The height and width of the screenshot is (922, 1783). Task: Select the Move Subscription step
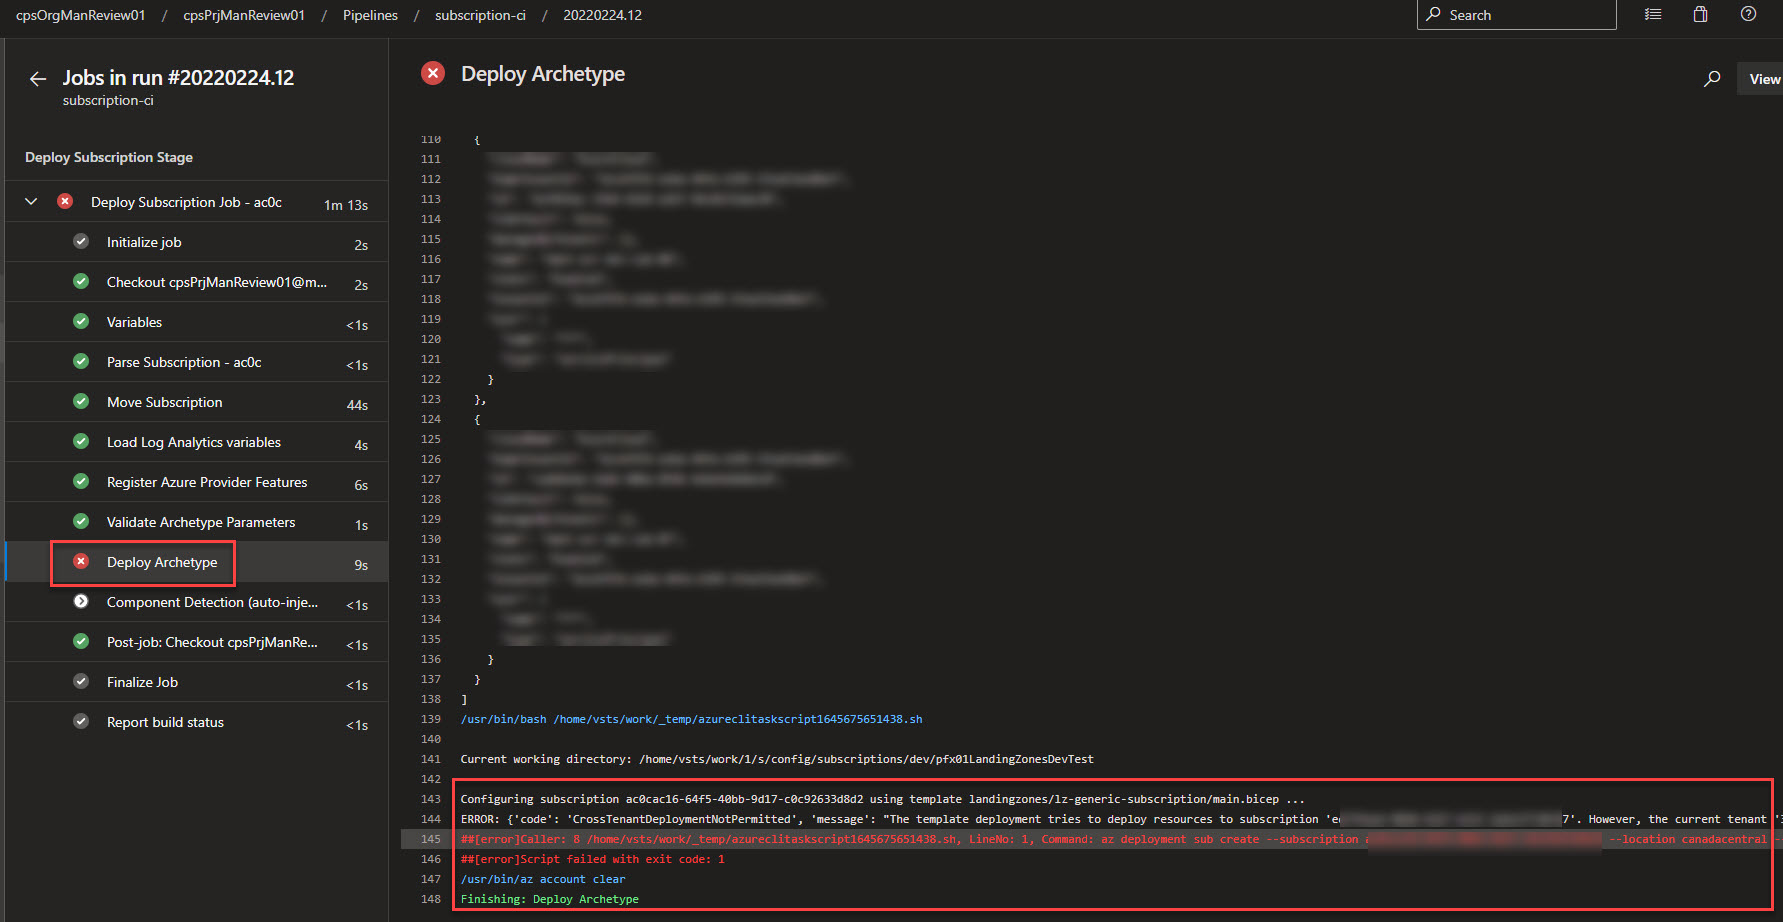click(197, 402)
